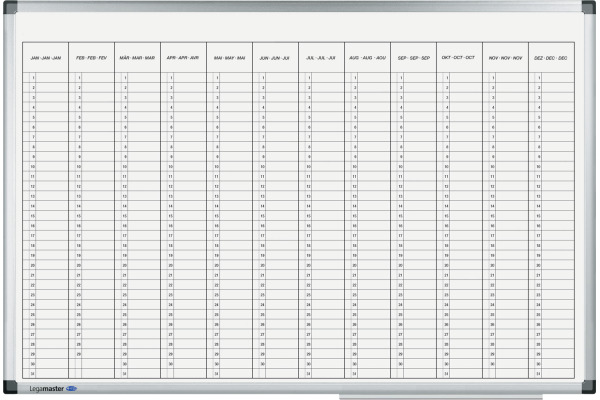Click day 15 in the JUN column
The image size is (600, 400).
[x=262, y=216]
